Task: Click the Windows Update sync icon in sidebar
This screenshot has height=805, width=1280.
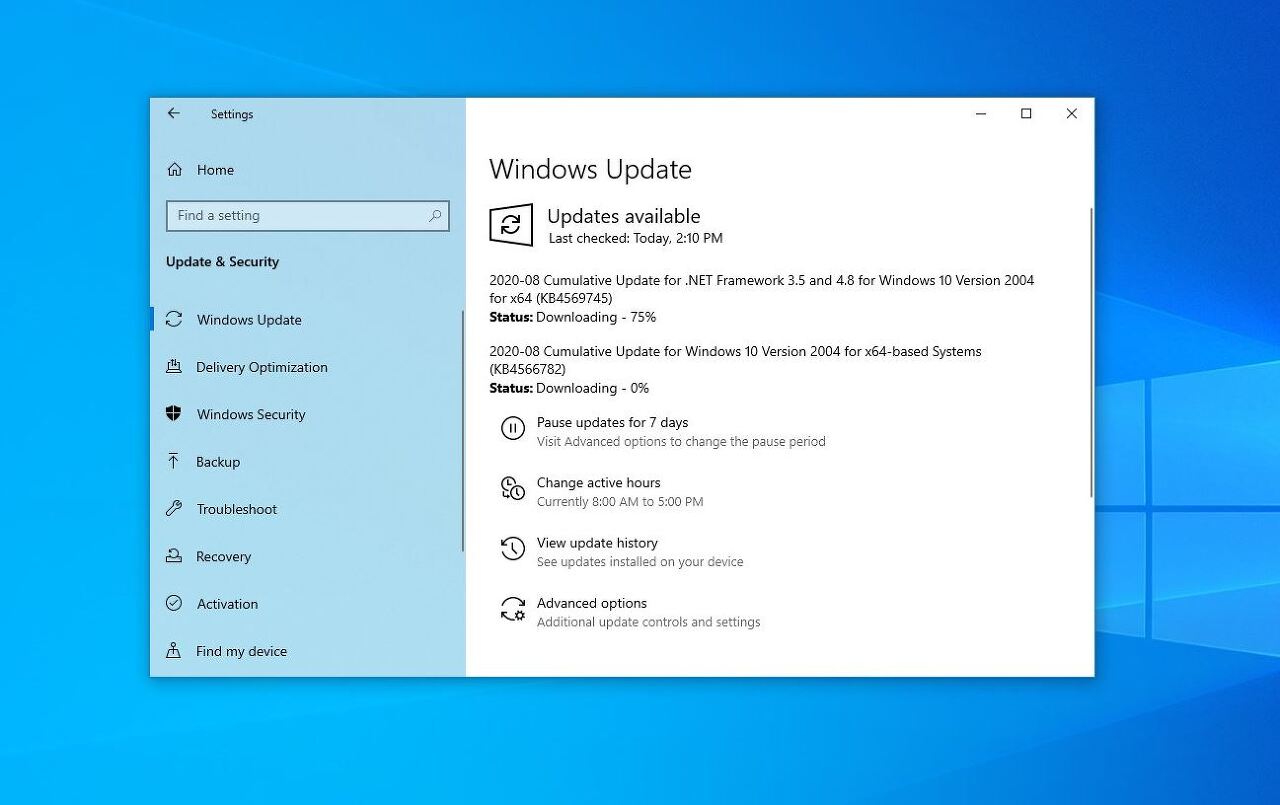Action: point(174,319)
